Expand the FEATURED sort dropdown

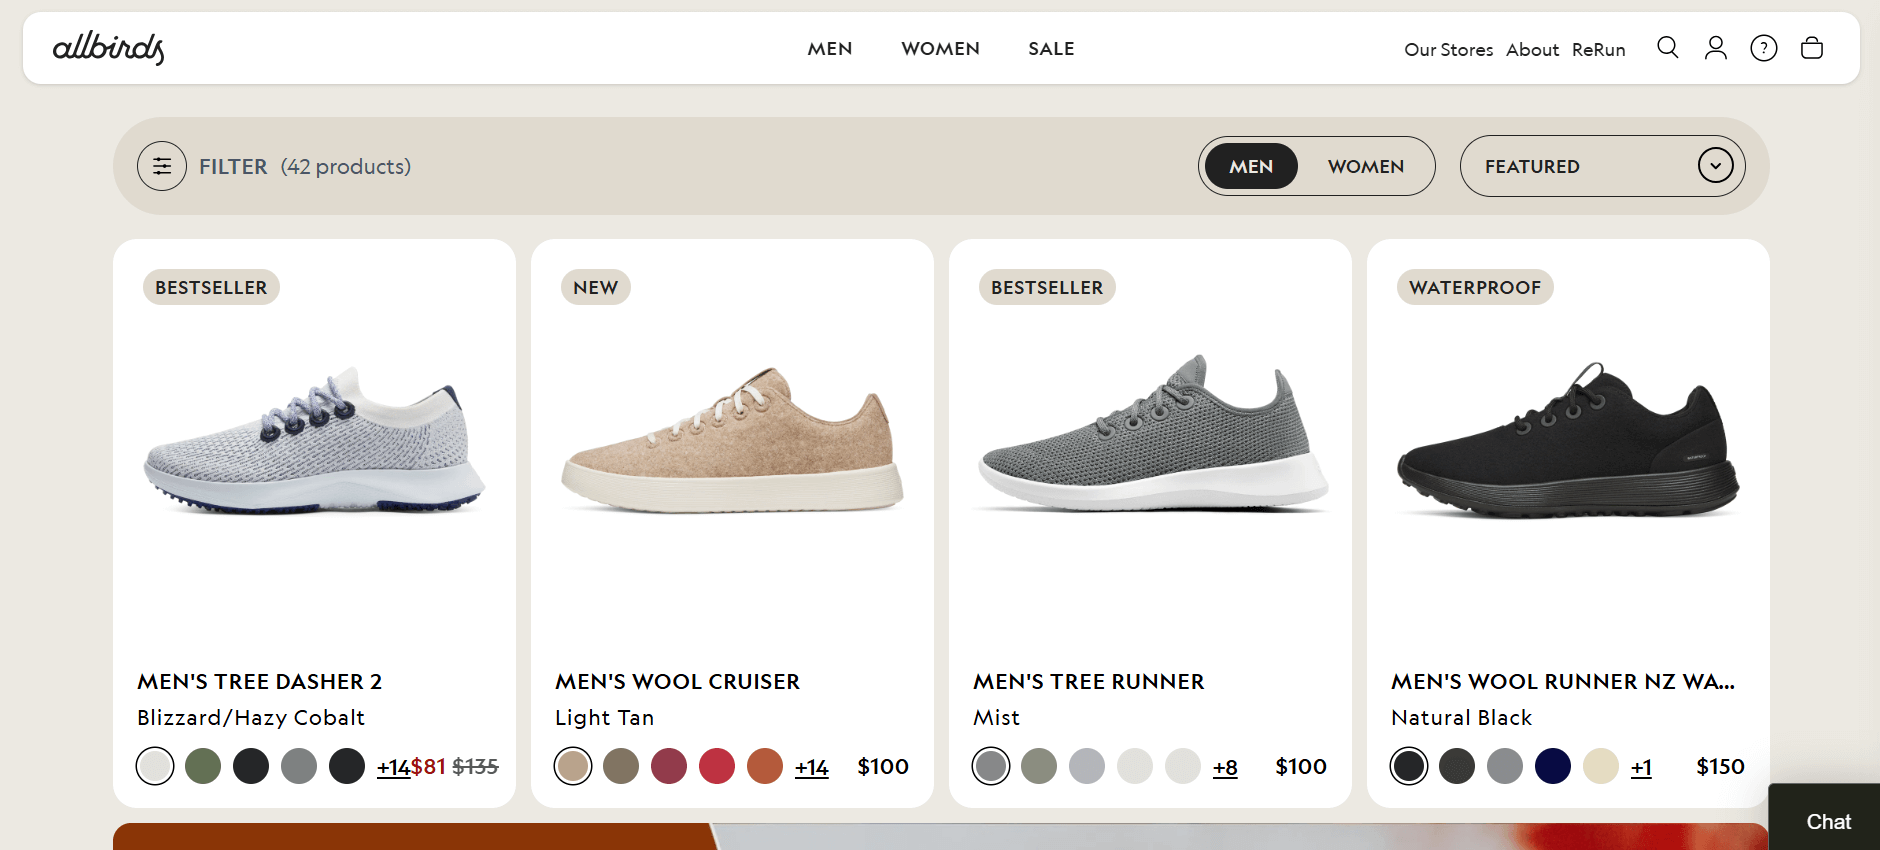(1602, 166)
